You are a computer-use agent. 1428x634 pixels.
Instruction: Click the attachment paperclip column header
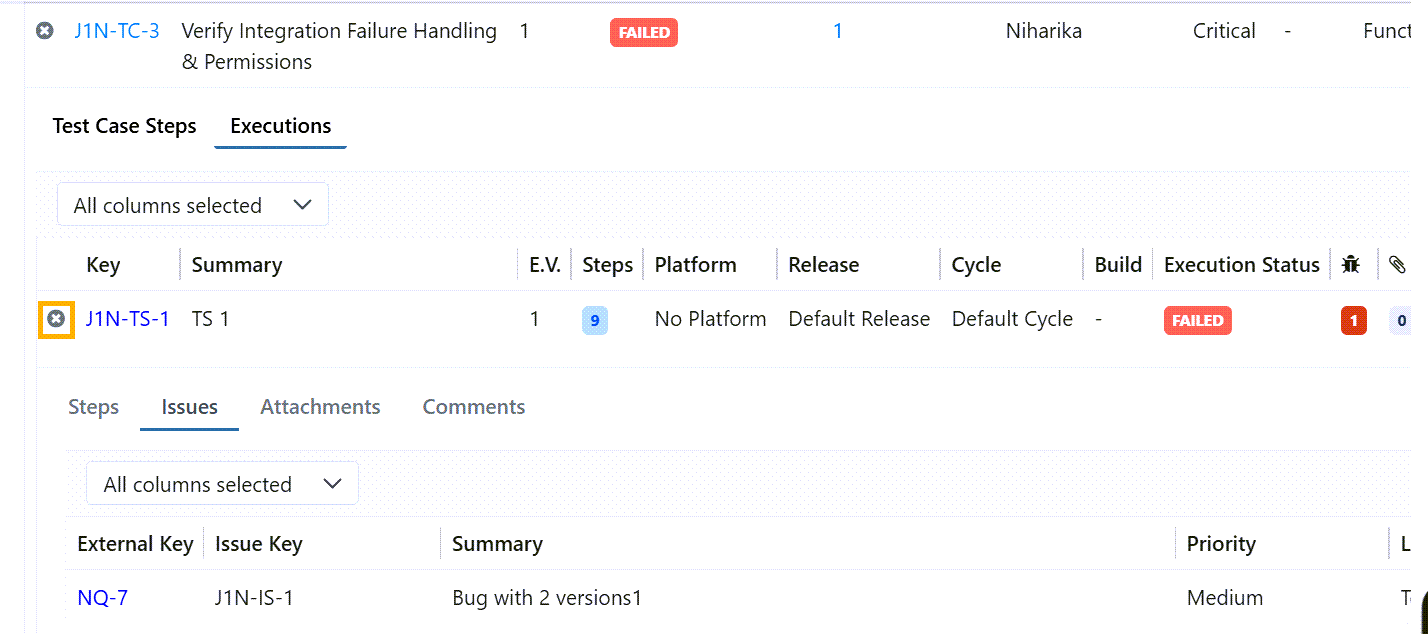click(x=1397, y=265)
